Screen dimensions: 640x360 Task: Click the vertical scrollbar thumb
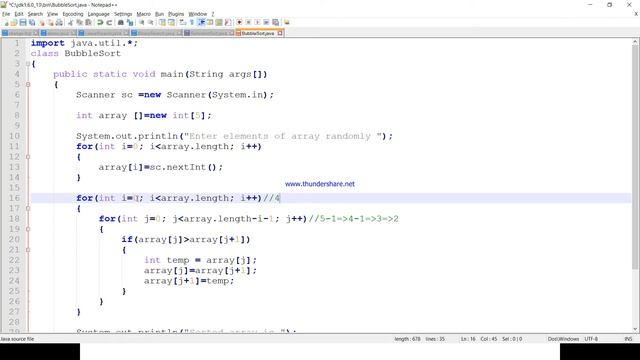[635, 157]
